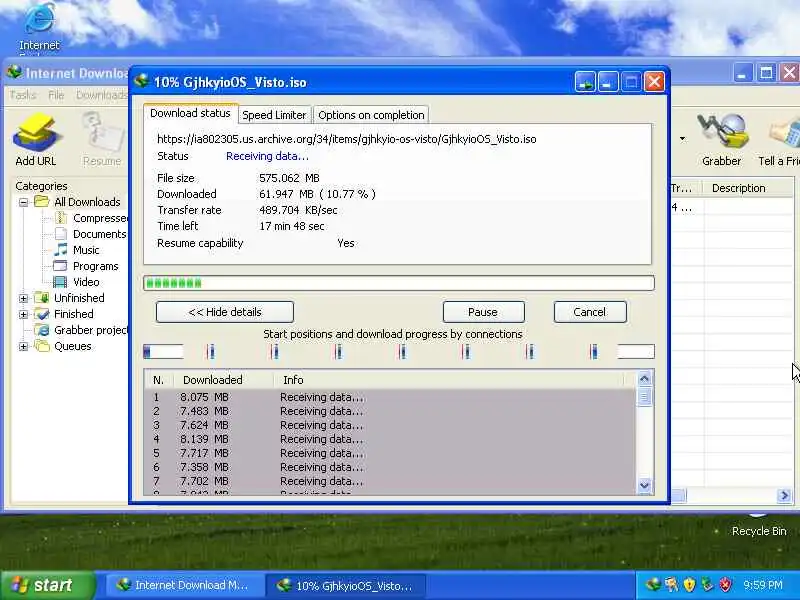This screenshot has width=800, height=600.
Task: Click the IDM icon in download dialog title
Action: (141, 81)
